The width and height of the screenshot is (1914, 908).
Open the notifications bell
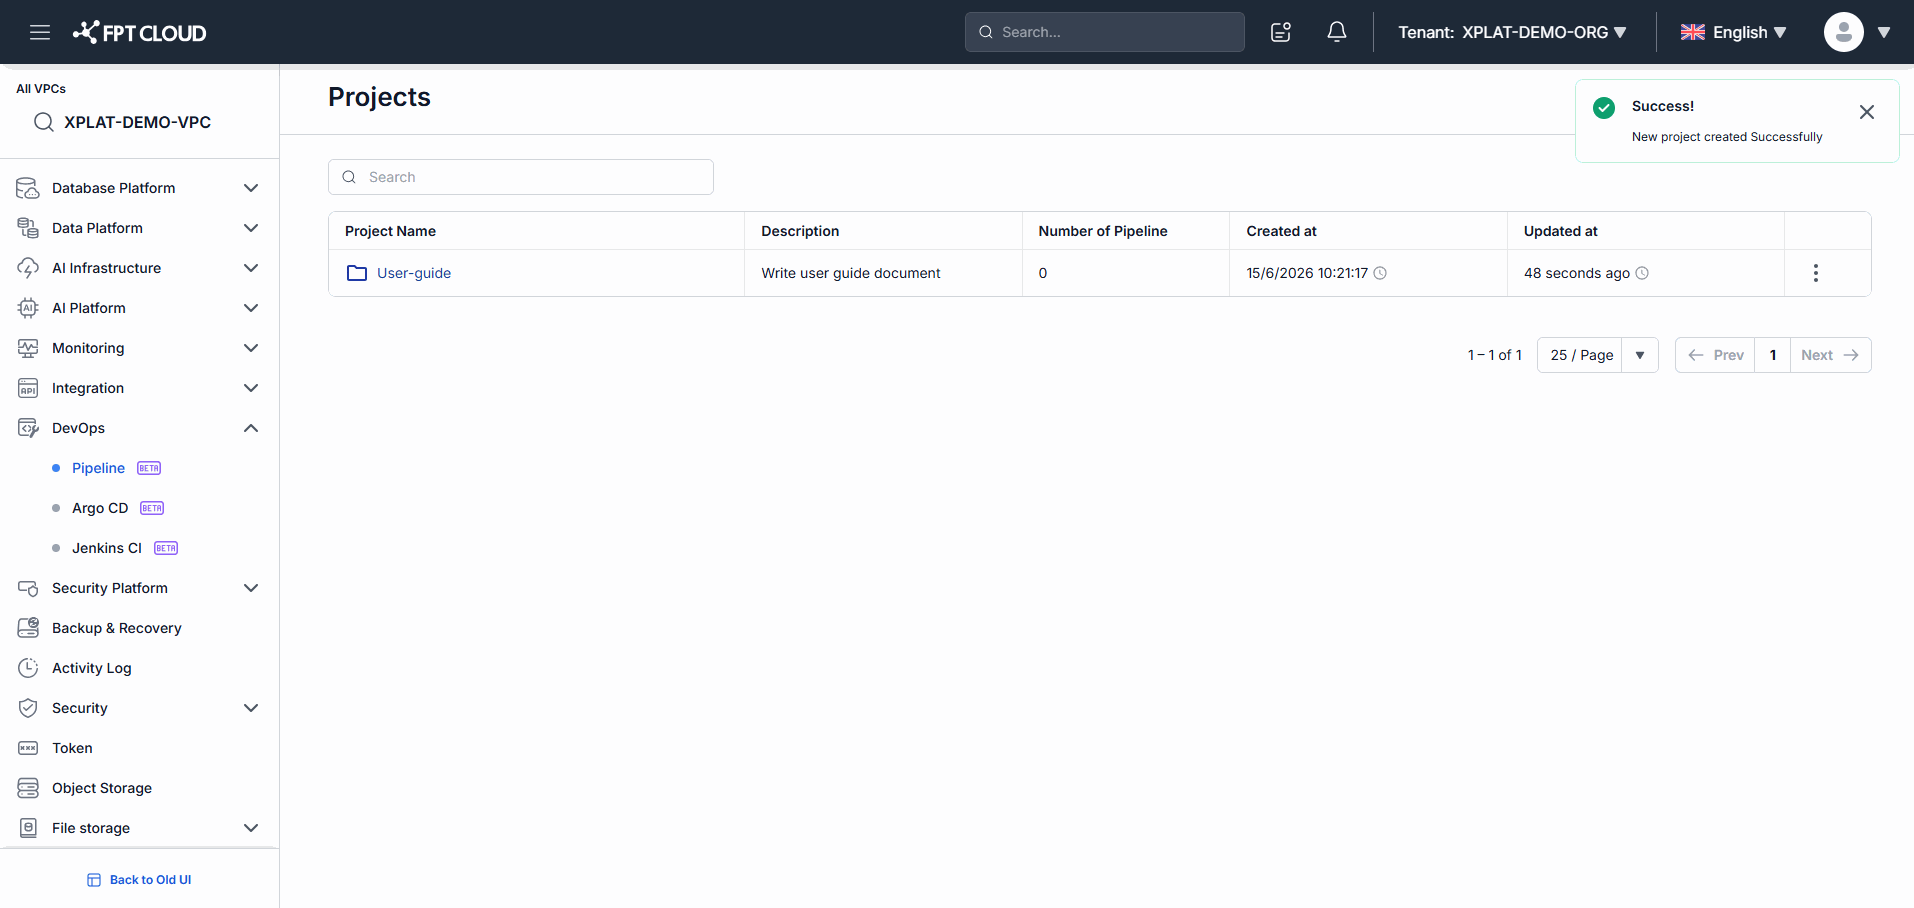click(x=1337, y=32)
